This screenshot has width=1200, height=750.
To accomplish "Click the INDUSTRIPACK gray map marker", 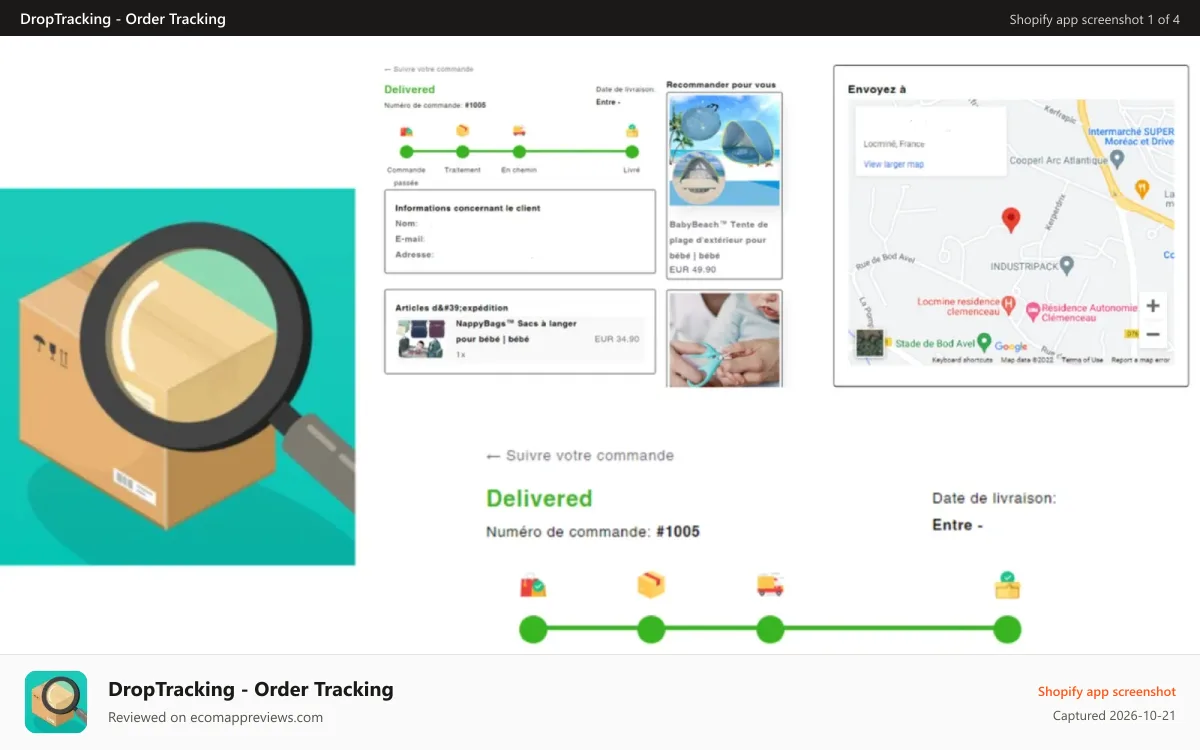I will pyautogui.click(x=1067, y=265).
